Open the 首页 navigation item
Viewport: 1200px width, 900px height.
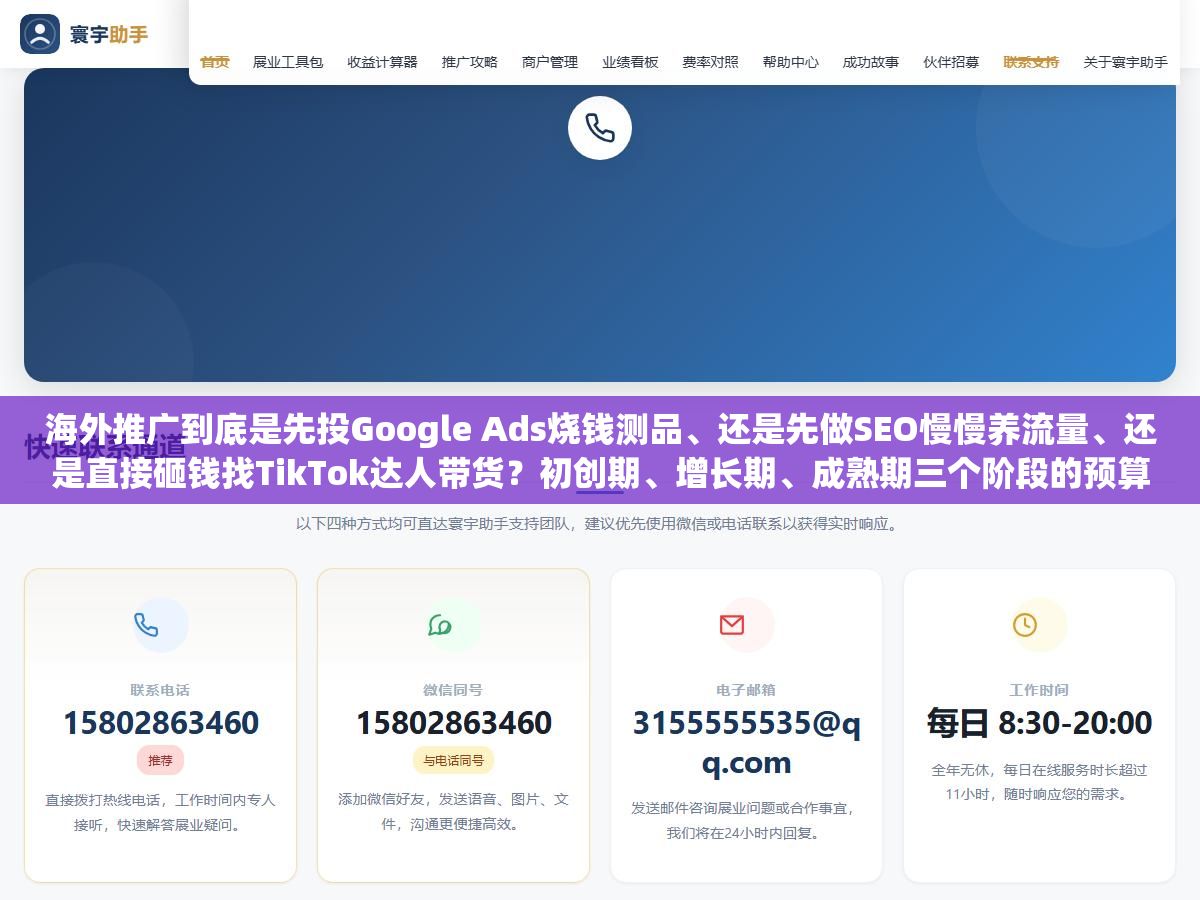(215, 62)
